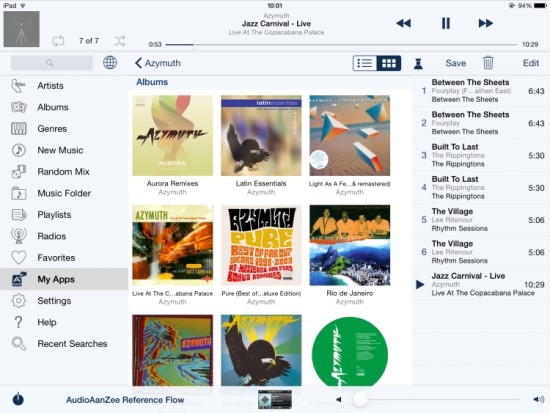Toggle shuffle mode
The width and height of the screenshot is (550, 413).
pyautogui.click(x=119, y=41)
